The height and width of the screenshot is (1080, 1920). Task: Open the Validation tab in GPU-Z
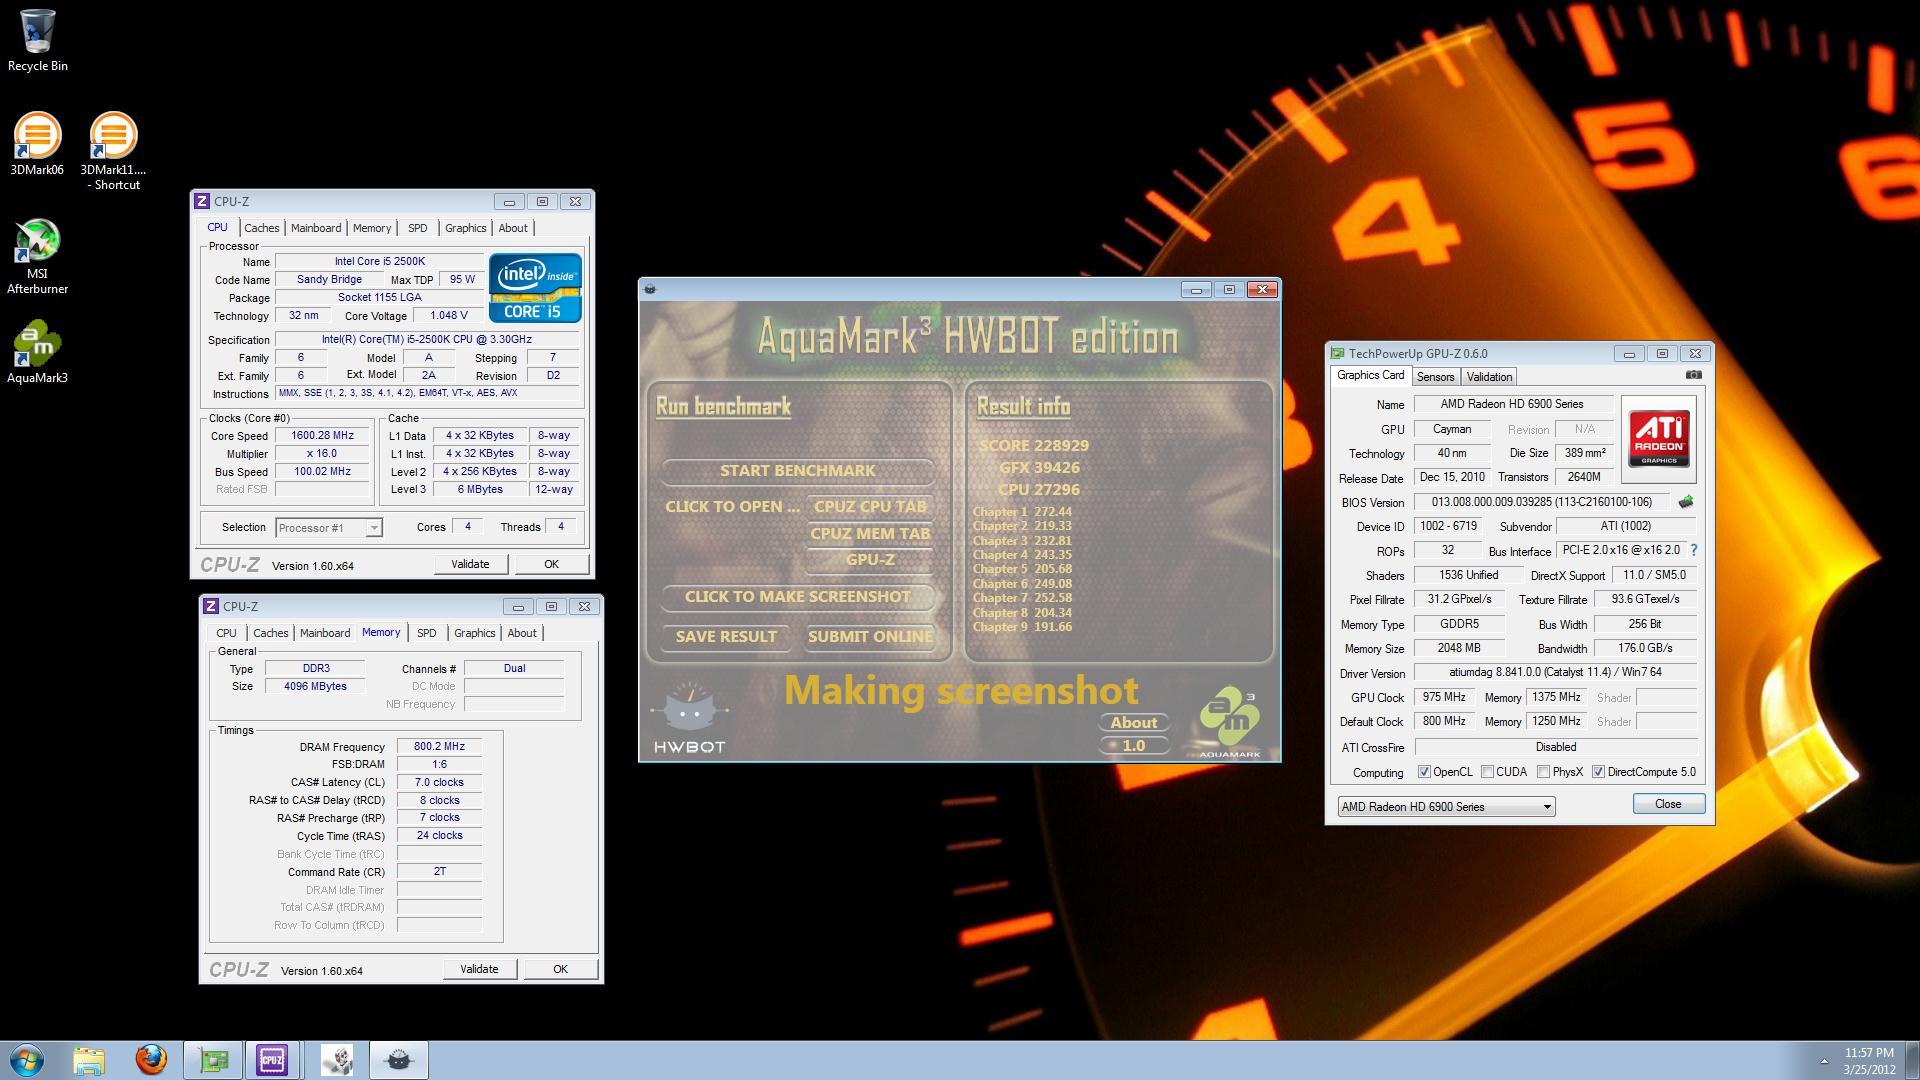1489,377
